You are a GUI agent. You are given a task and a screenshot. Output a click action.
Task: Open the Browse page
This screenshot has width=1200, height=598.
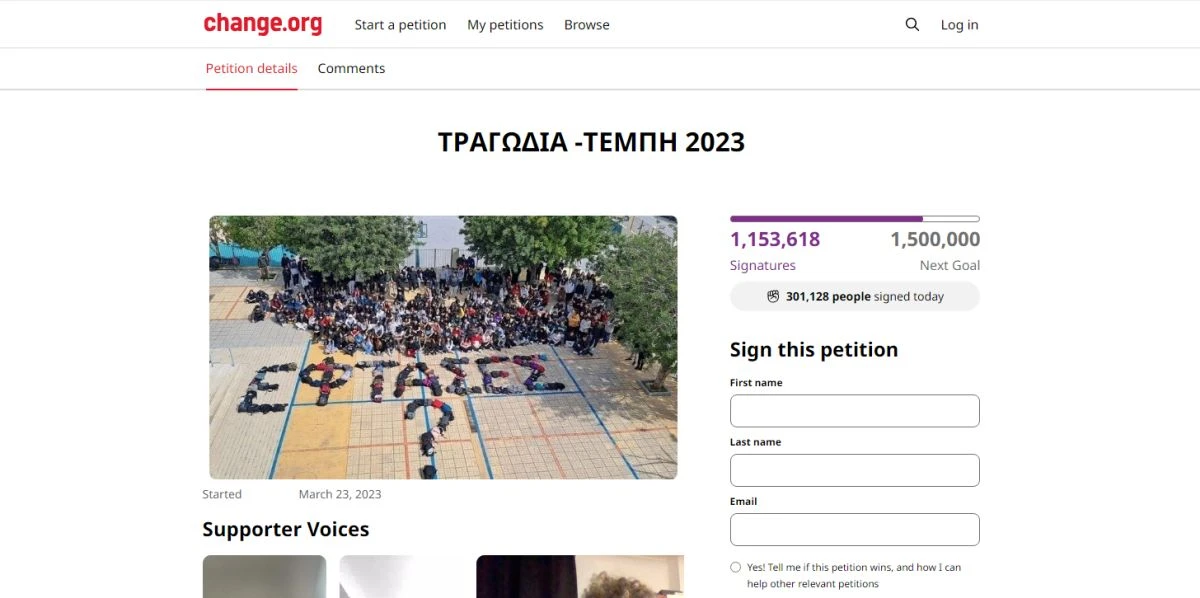click(x=587, y=25)
